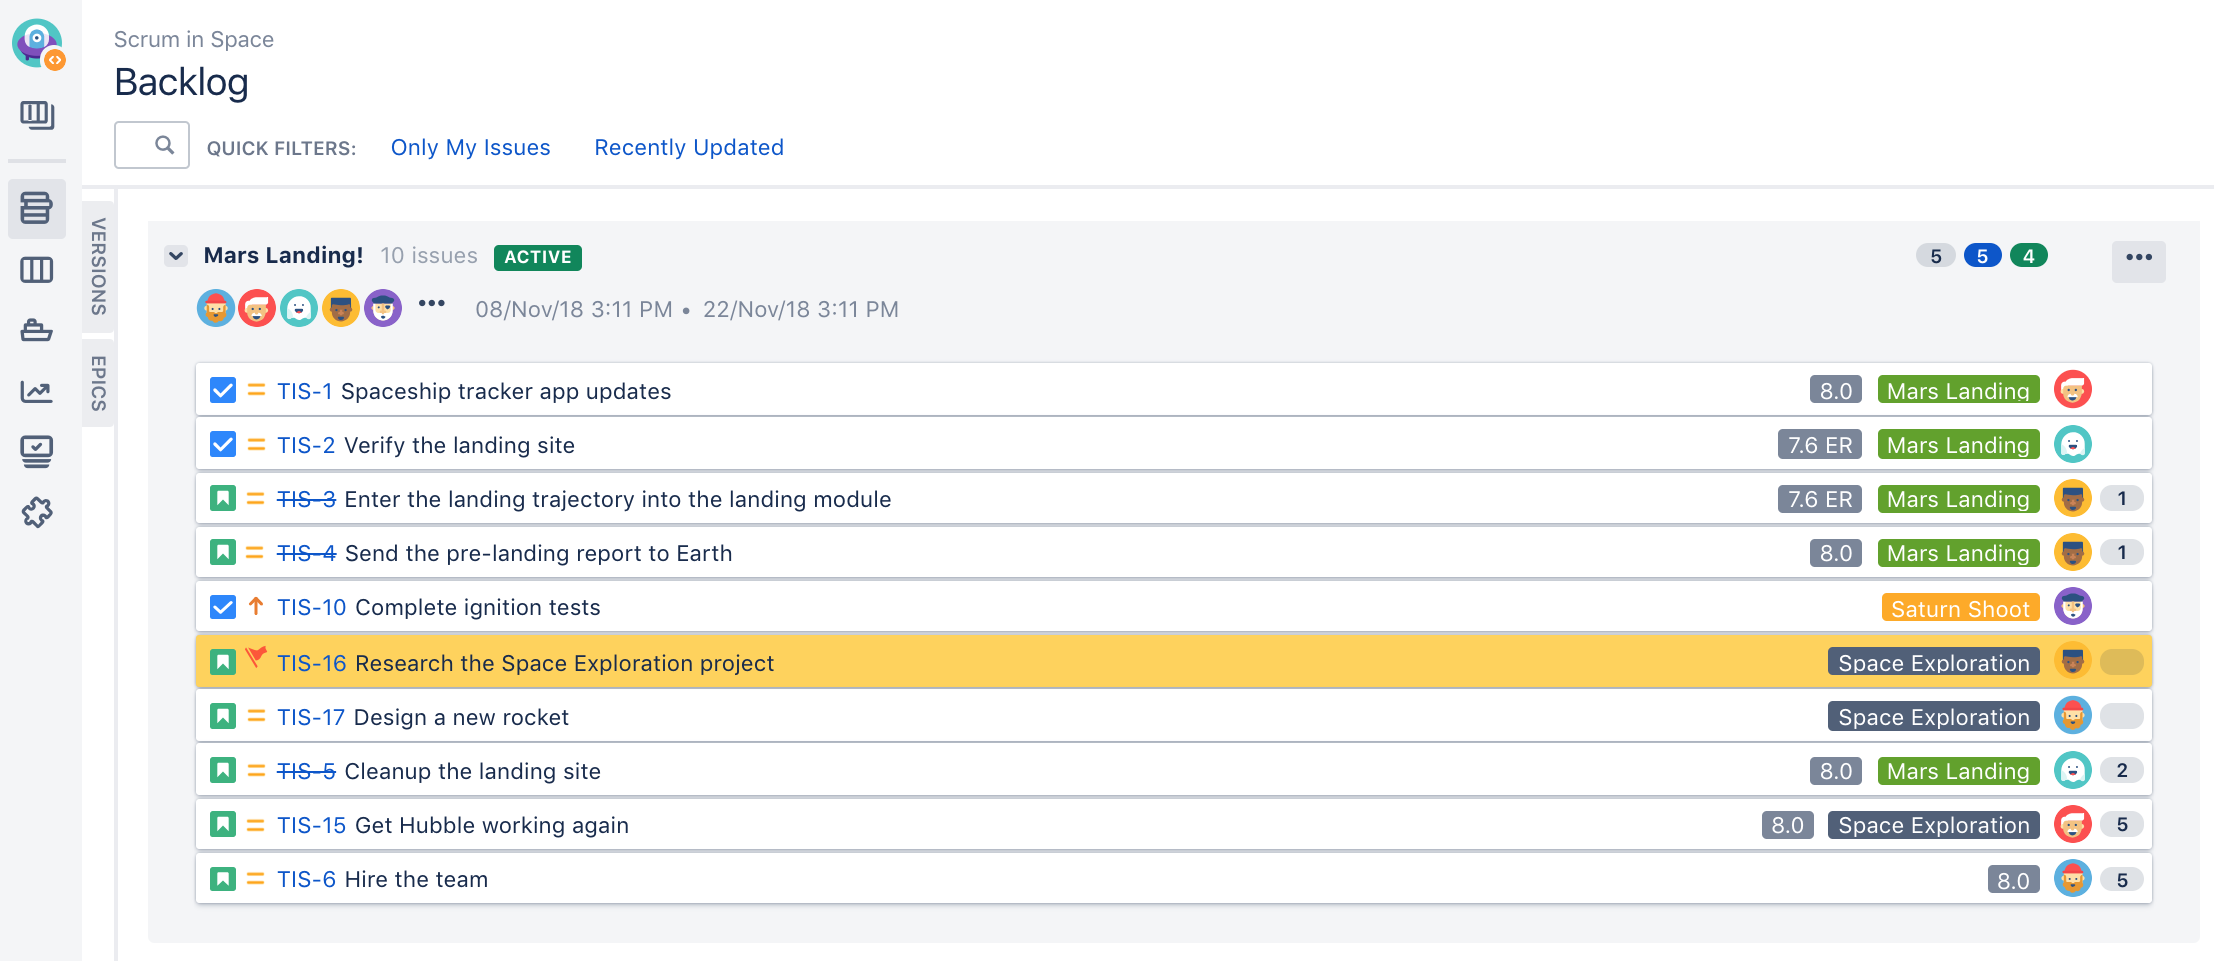Show more assignees via avatar ellipsis

click(431, 304)
